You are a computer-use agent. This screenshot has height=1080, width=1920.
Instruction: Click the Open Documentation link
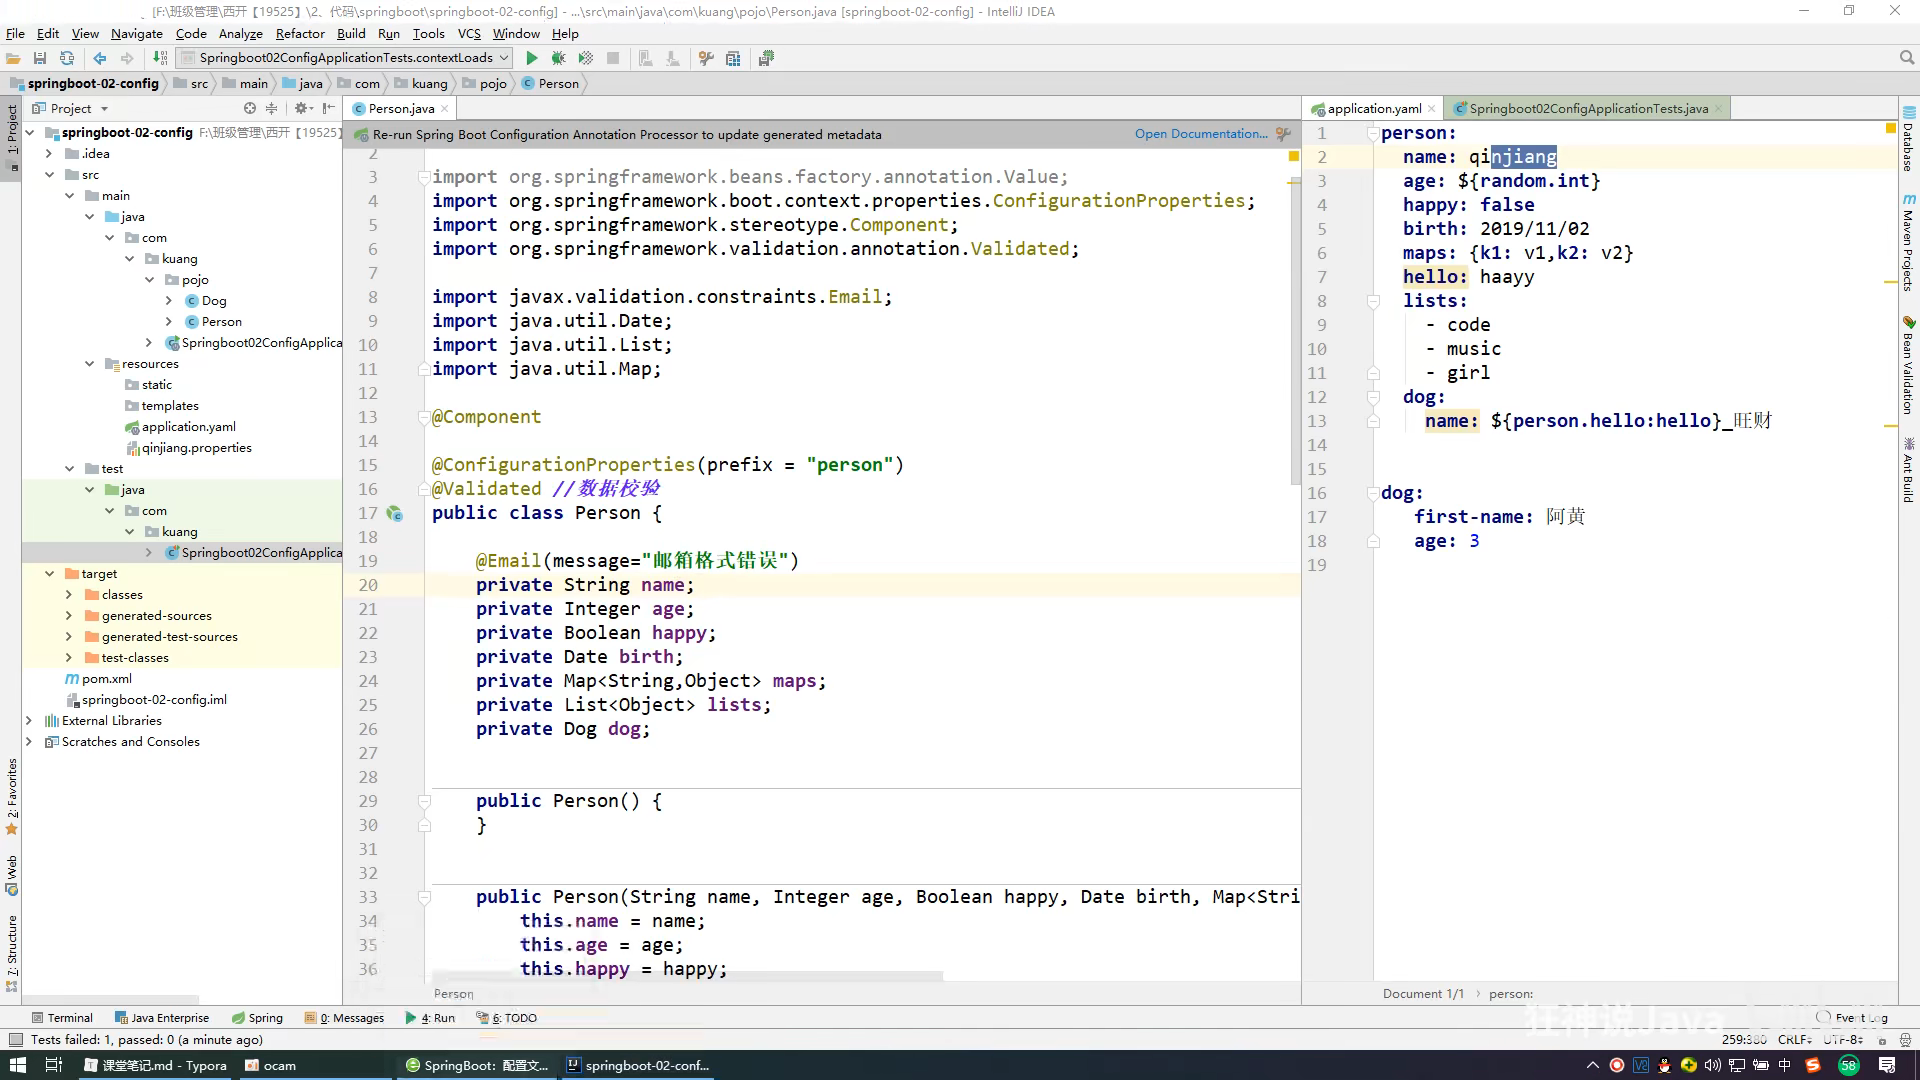[x=1200, y=134]
